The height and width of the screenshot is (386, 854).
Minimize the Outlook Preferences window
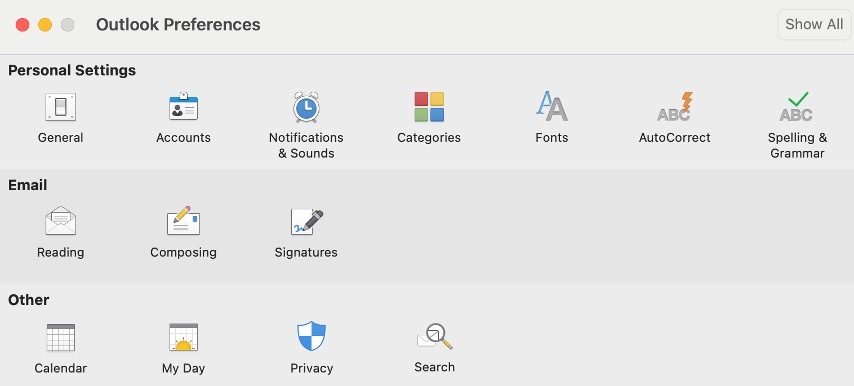pos(45,24)
